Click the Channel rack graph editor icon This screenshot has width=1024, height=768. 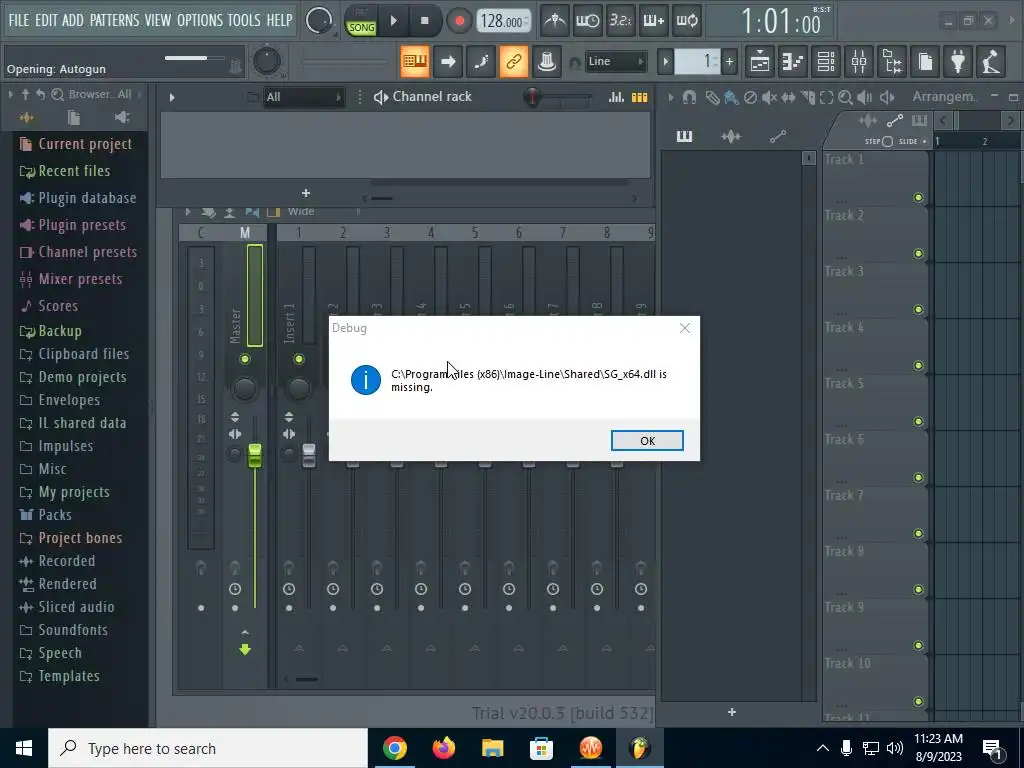click(616, 97)
